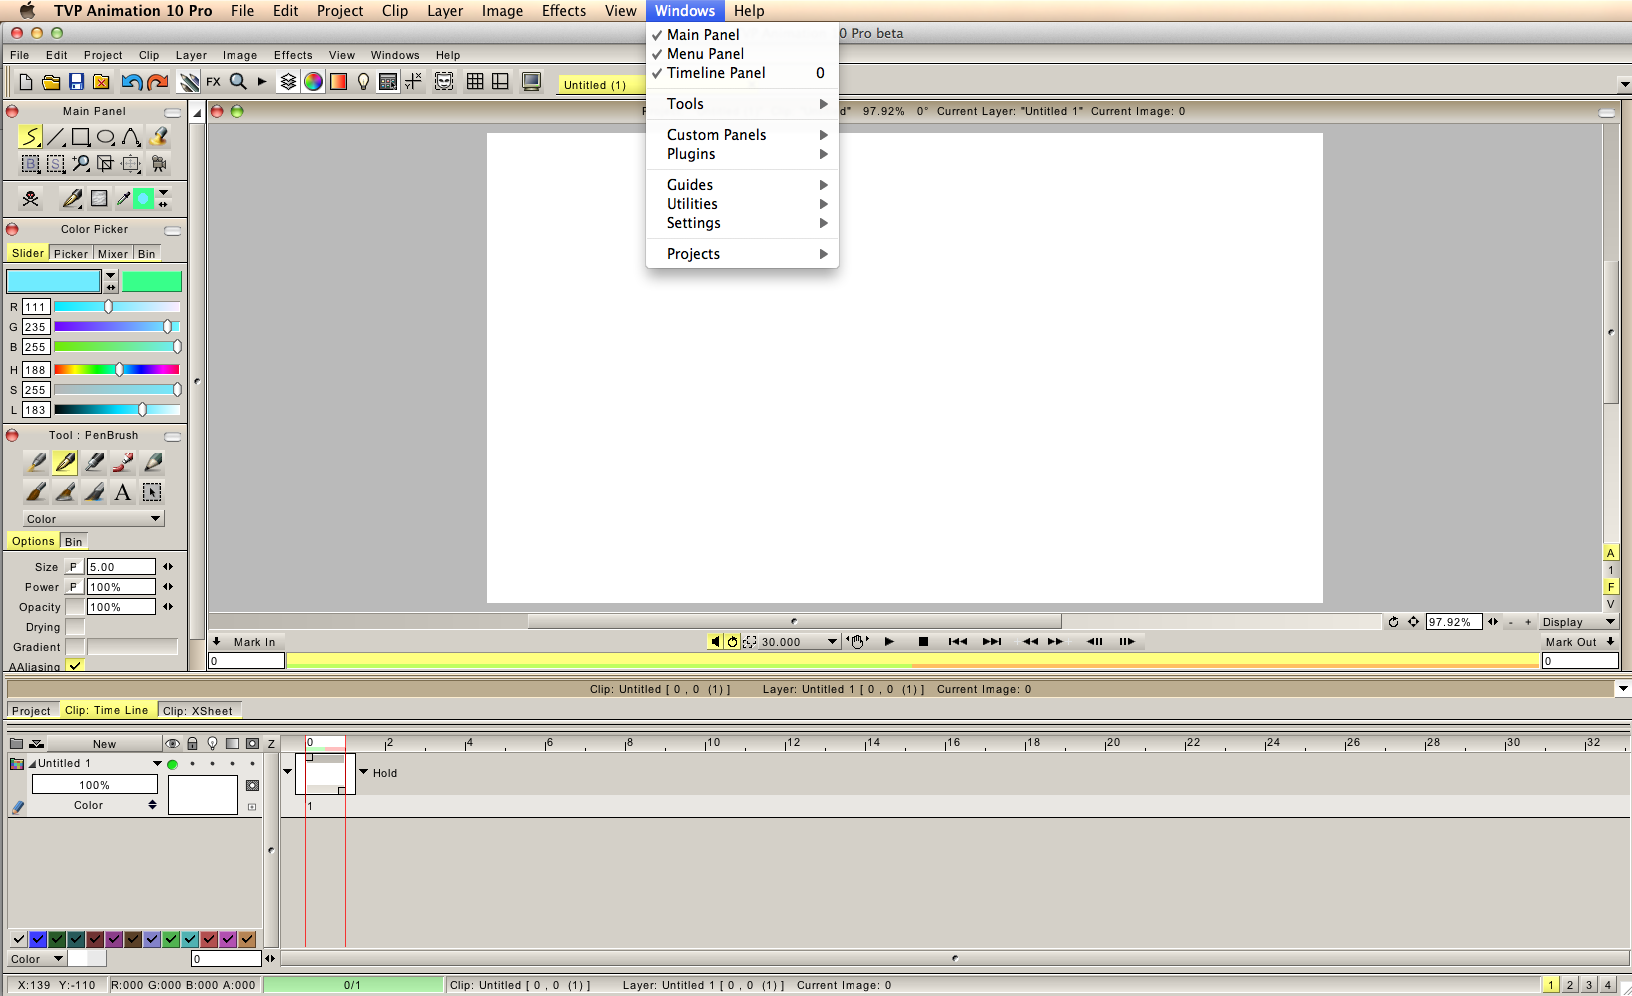Choose the oil paint tube brush

coord(123,462)
